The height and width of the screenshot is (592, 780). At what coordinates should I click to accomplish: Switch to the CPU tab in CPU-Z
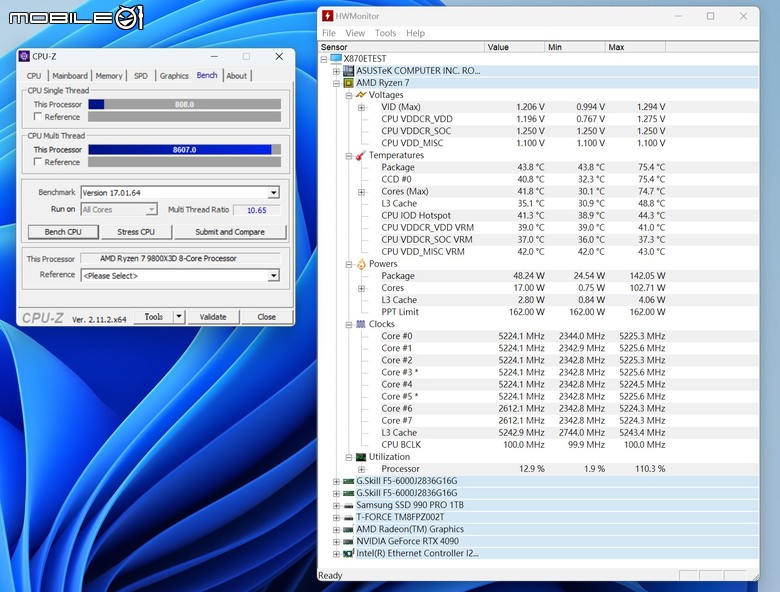(x=34, y=76)
